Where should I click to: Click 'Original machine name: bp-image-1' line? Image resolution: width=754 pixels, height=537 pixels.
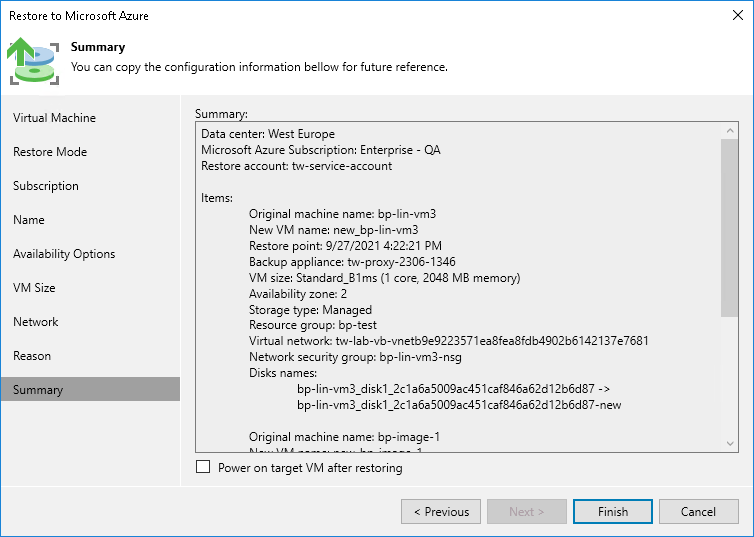point(344,437)
